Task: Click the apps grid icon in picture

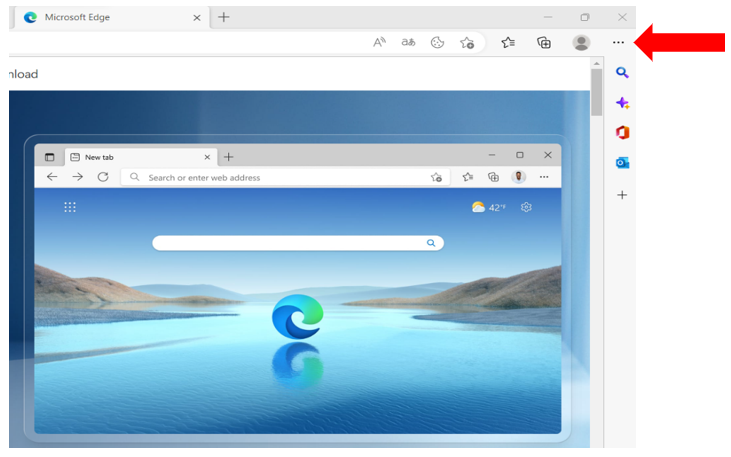Action: click(x=70, y=207)
